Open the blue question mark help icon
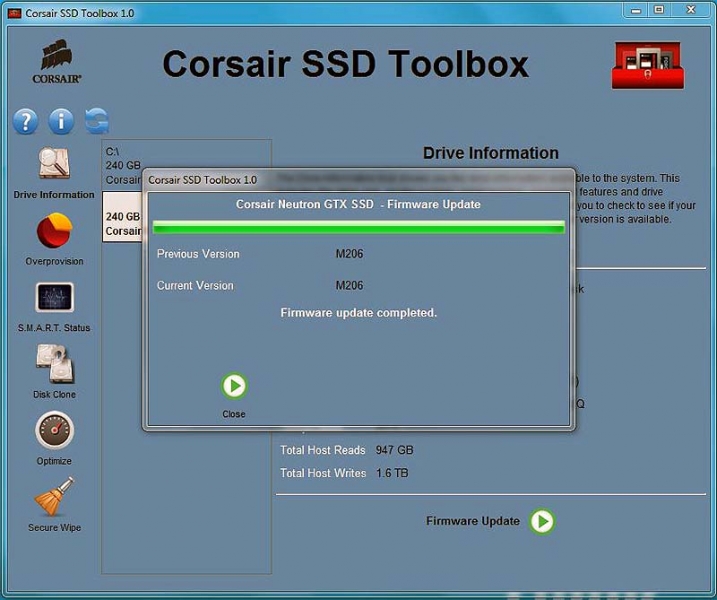 pos(25,122)
